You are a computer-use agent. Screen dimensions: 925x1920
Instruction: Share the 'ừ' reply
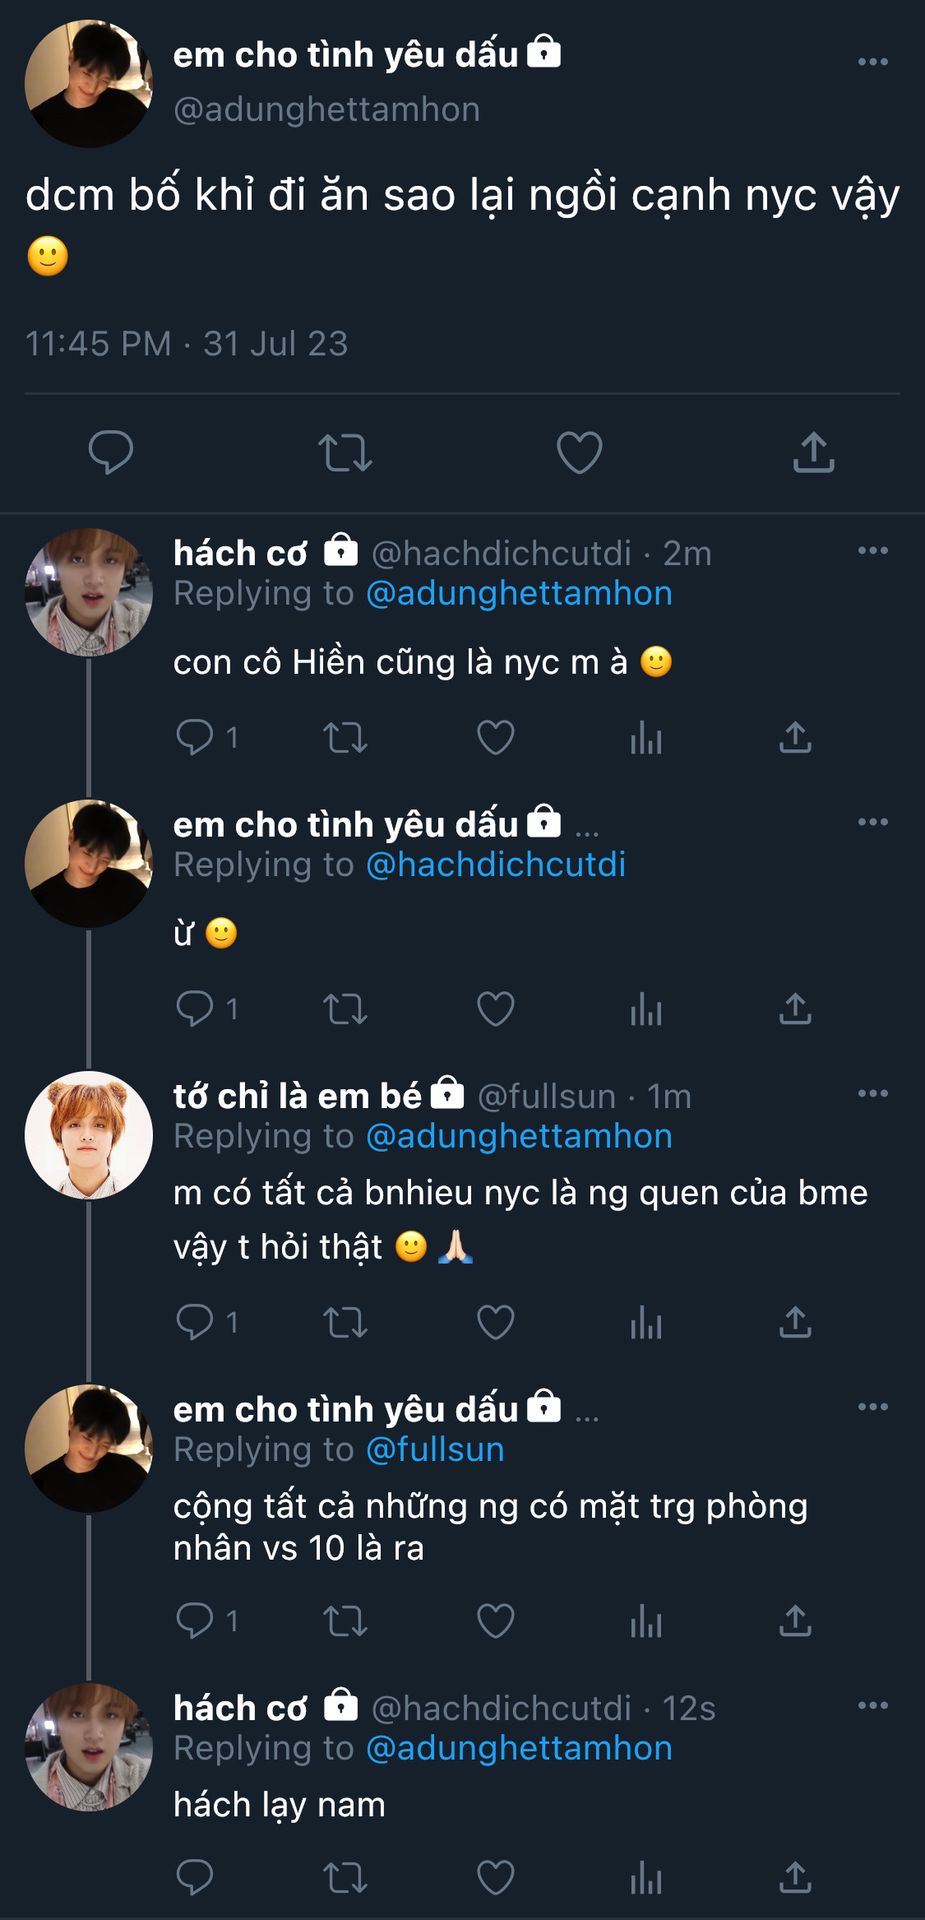coord(795,1009)
